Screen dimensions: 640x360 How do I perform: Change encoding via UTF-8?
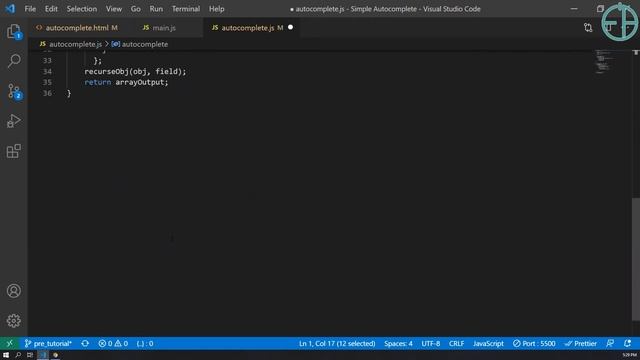[431, 343]
